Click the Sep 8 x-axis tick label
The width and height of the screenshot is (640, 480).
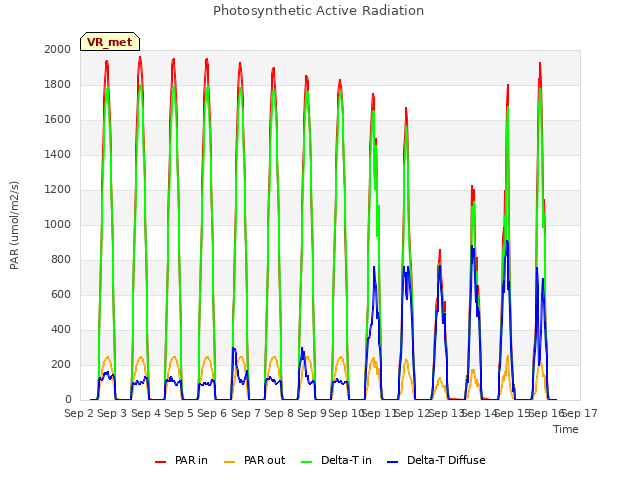click(x=279, y=413)
